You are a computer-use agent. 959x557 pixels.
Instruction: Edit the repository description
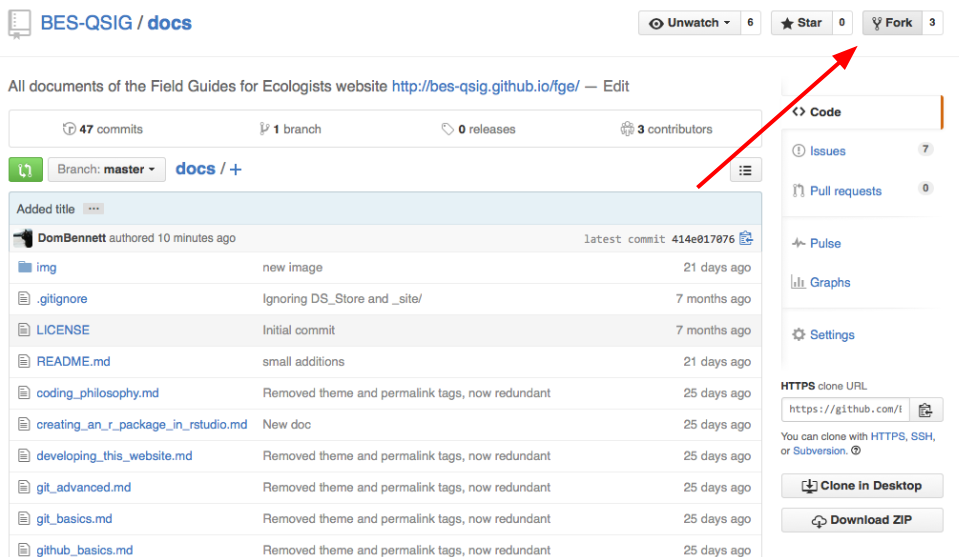click(x=616, y=86)
